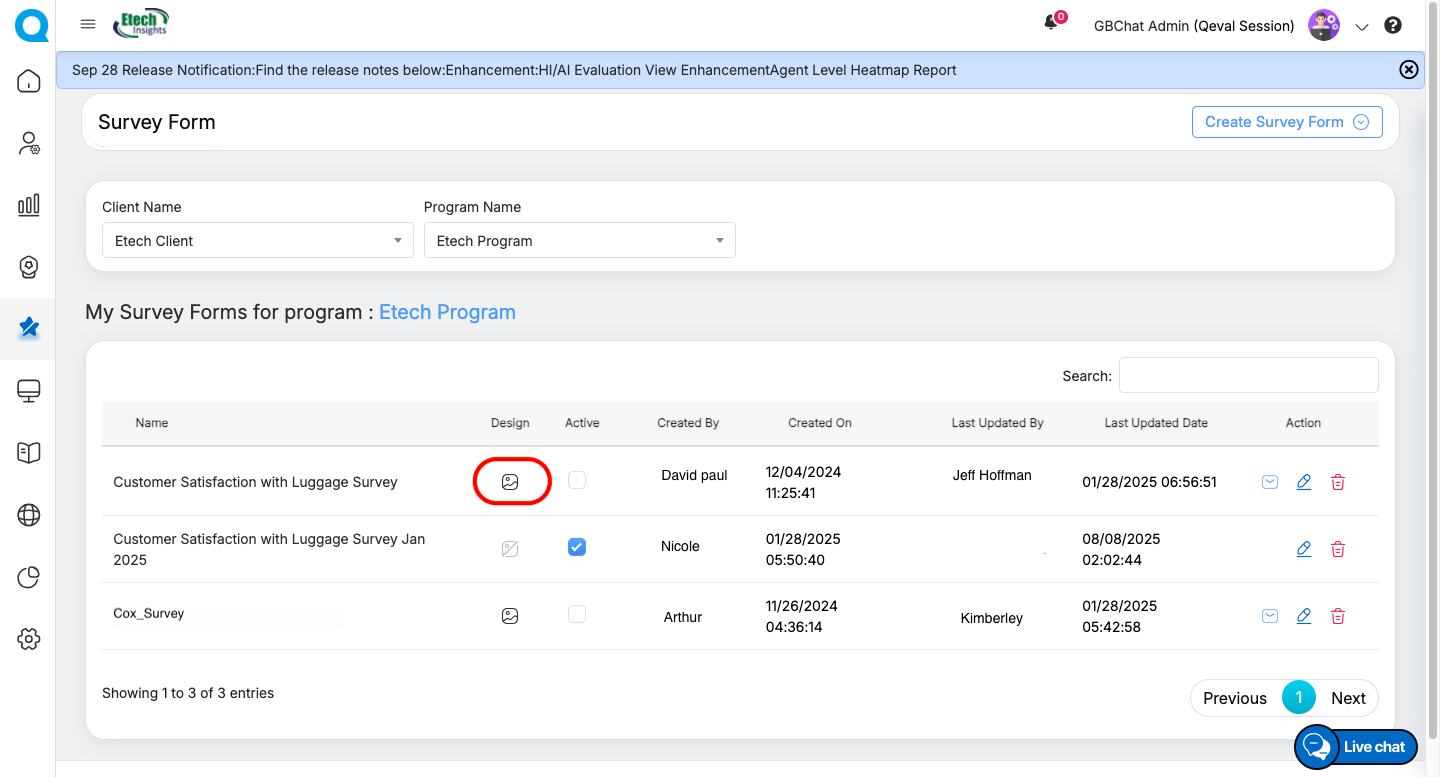Check the Active box for Cox_Survey
The image size is (1440, 777).
pyautogui.click(x=577, y=614)
